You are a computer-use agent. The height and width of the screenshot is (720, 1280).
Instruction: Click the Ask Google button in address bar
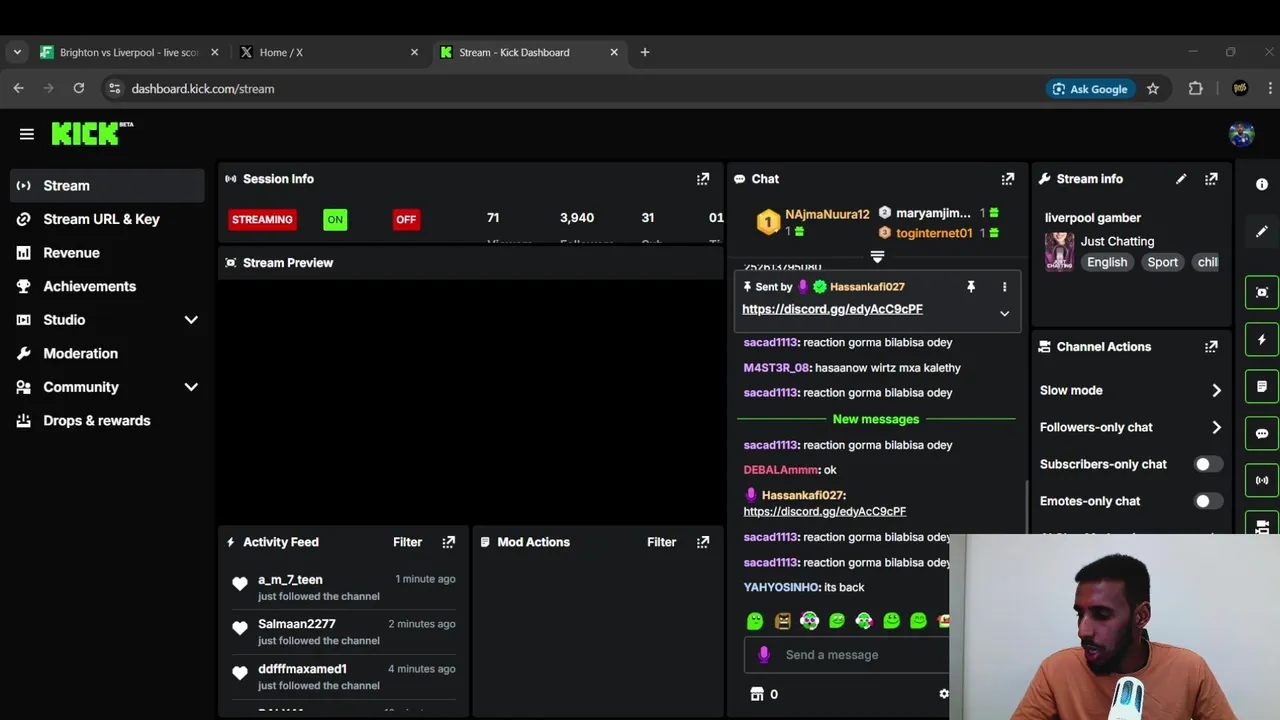[x=1090, y=89]
